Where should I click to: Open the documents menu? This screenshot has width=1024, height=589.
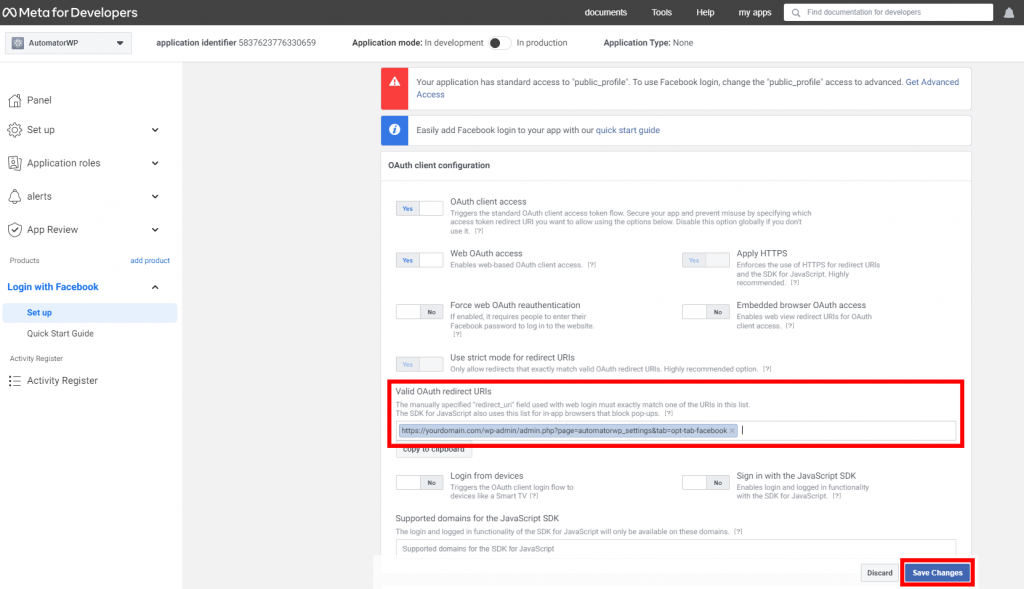coord(605,12)
